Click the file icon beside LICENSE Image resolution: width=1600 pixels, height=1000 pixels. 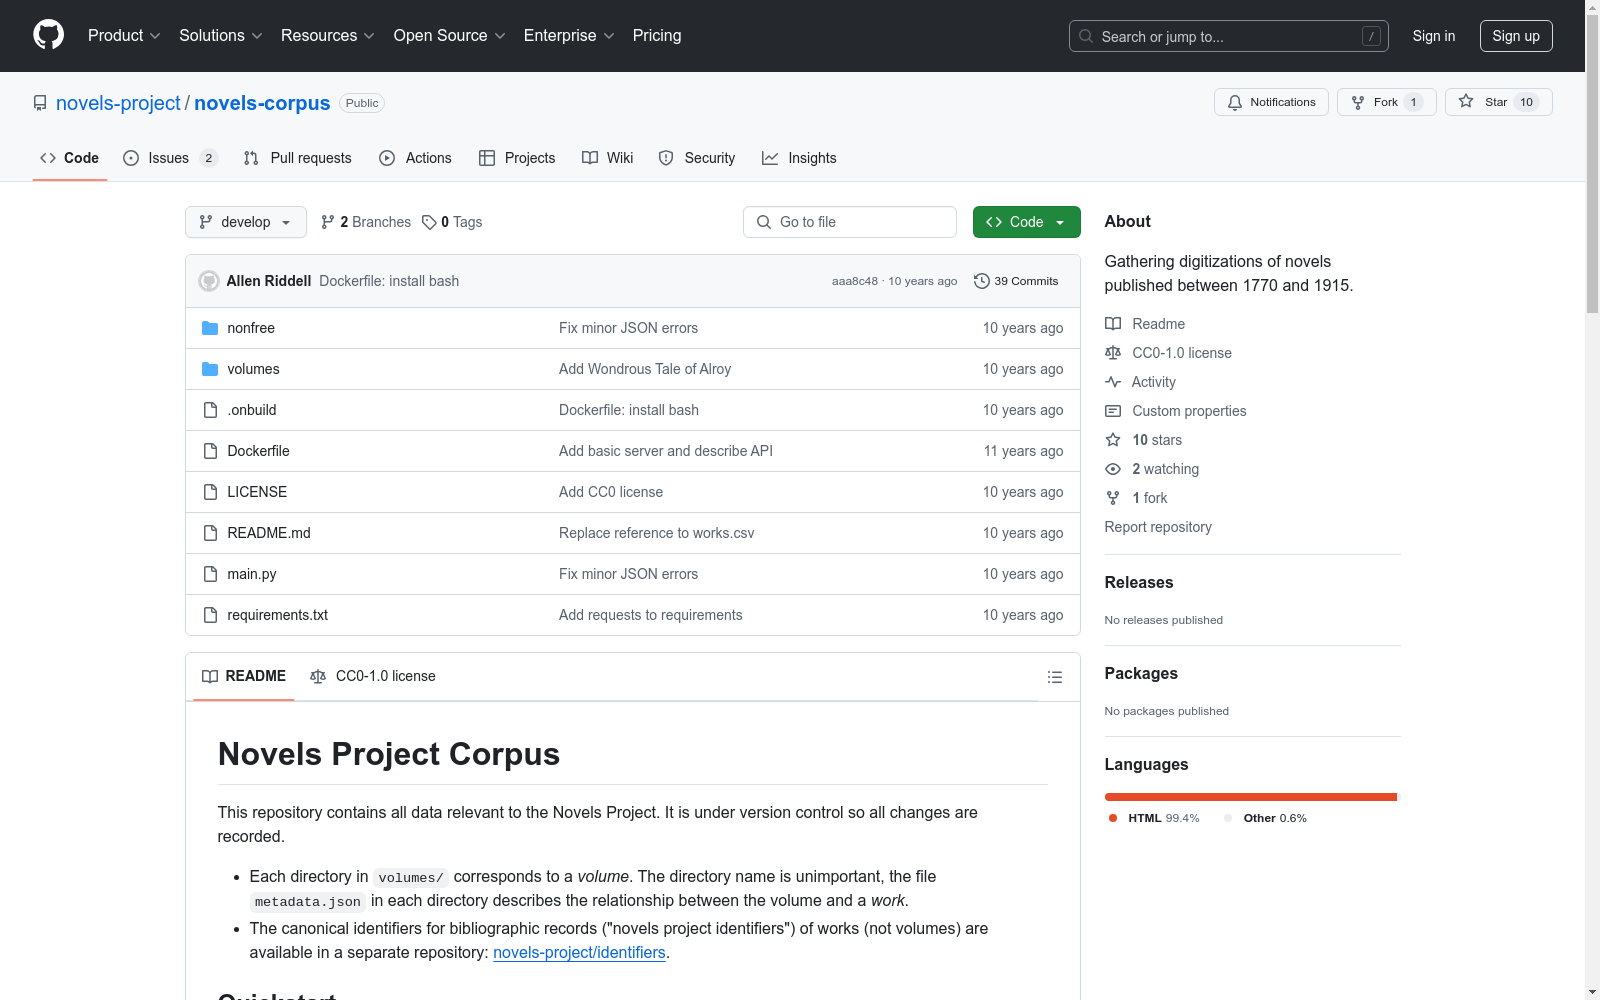pyautogui.click(x=210, y=492)
